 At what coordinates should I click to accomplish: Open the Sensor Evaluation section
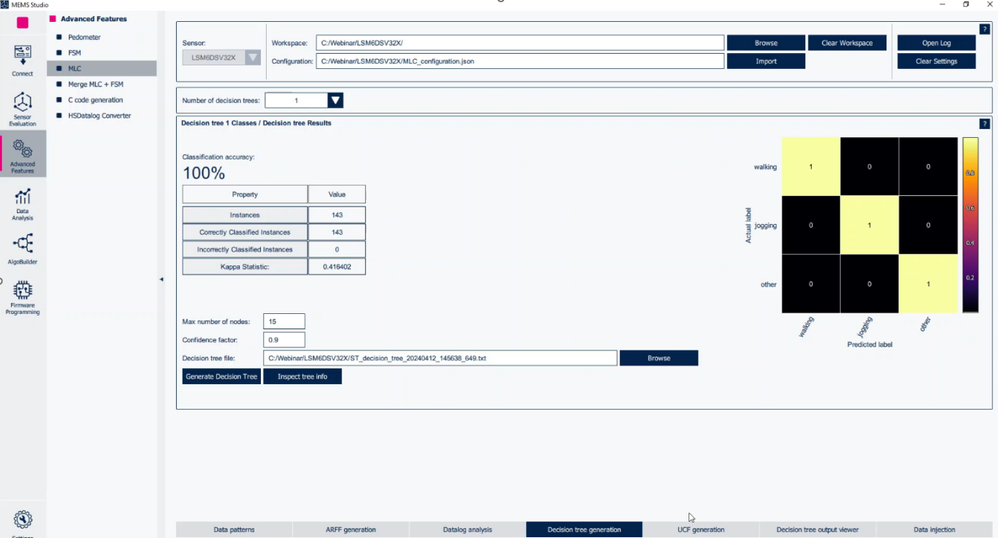click(x=22, y=108)
